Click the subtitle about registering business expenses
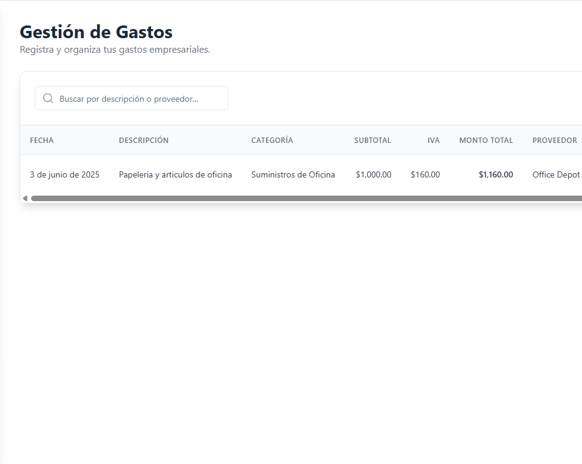Screen dimensions: 582x464 (115, 50)
